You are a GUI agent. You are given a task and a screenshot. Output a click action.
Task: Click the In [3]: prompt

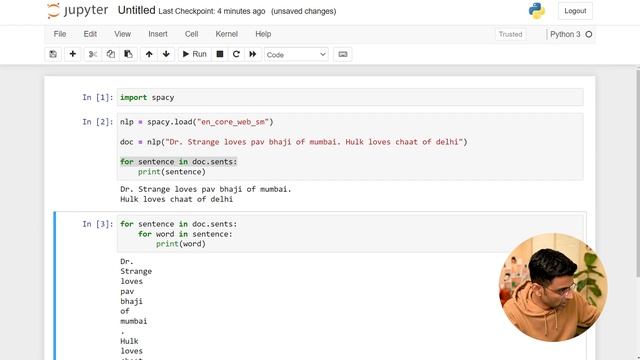point(98,224)
